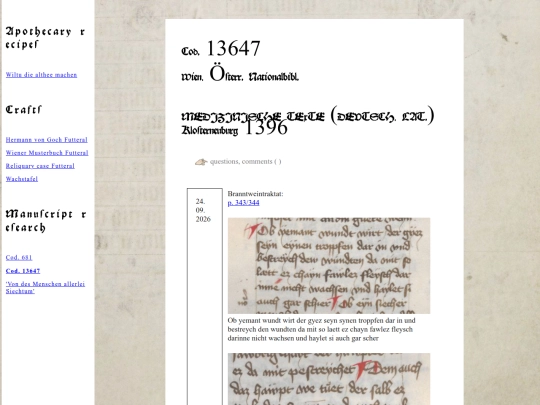The height and width of the screenshot is (405, 540).
Task: Open Reliquary case Futteral link
Action: 40,166
